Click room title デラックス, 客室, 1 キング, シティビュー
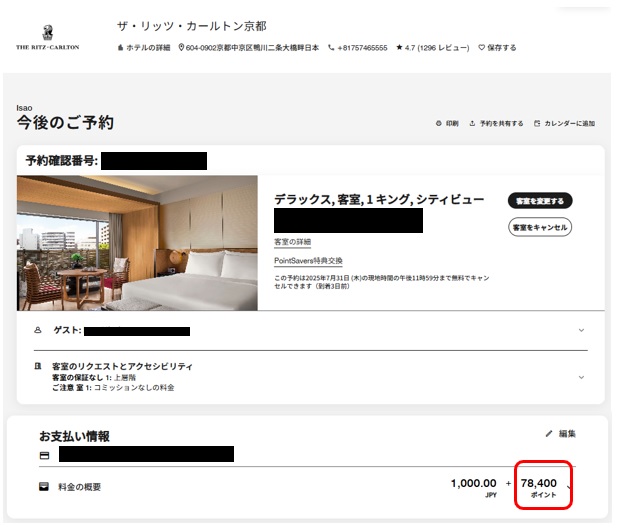This screenshot has width=617, height=529. 379,200
